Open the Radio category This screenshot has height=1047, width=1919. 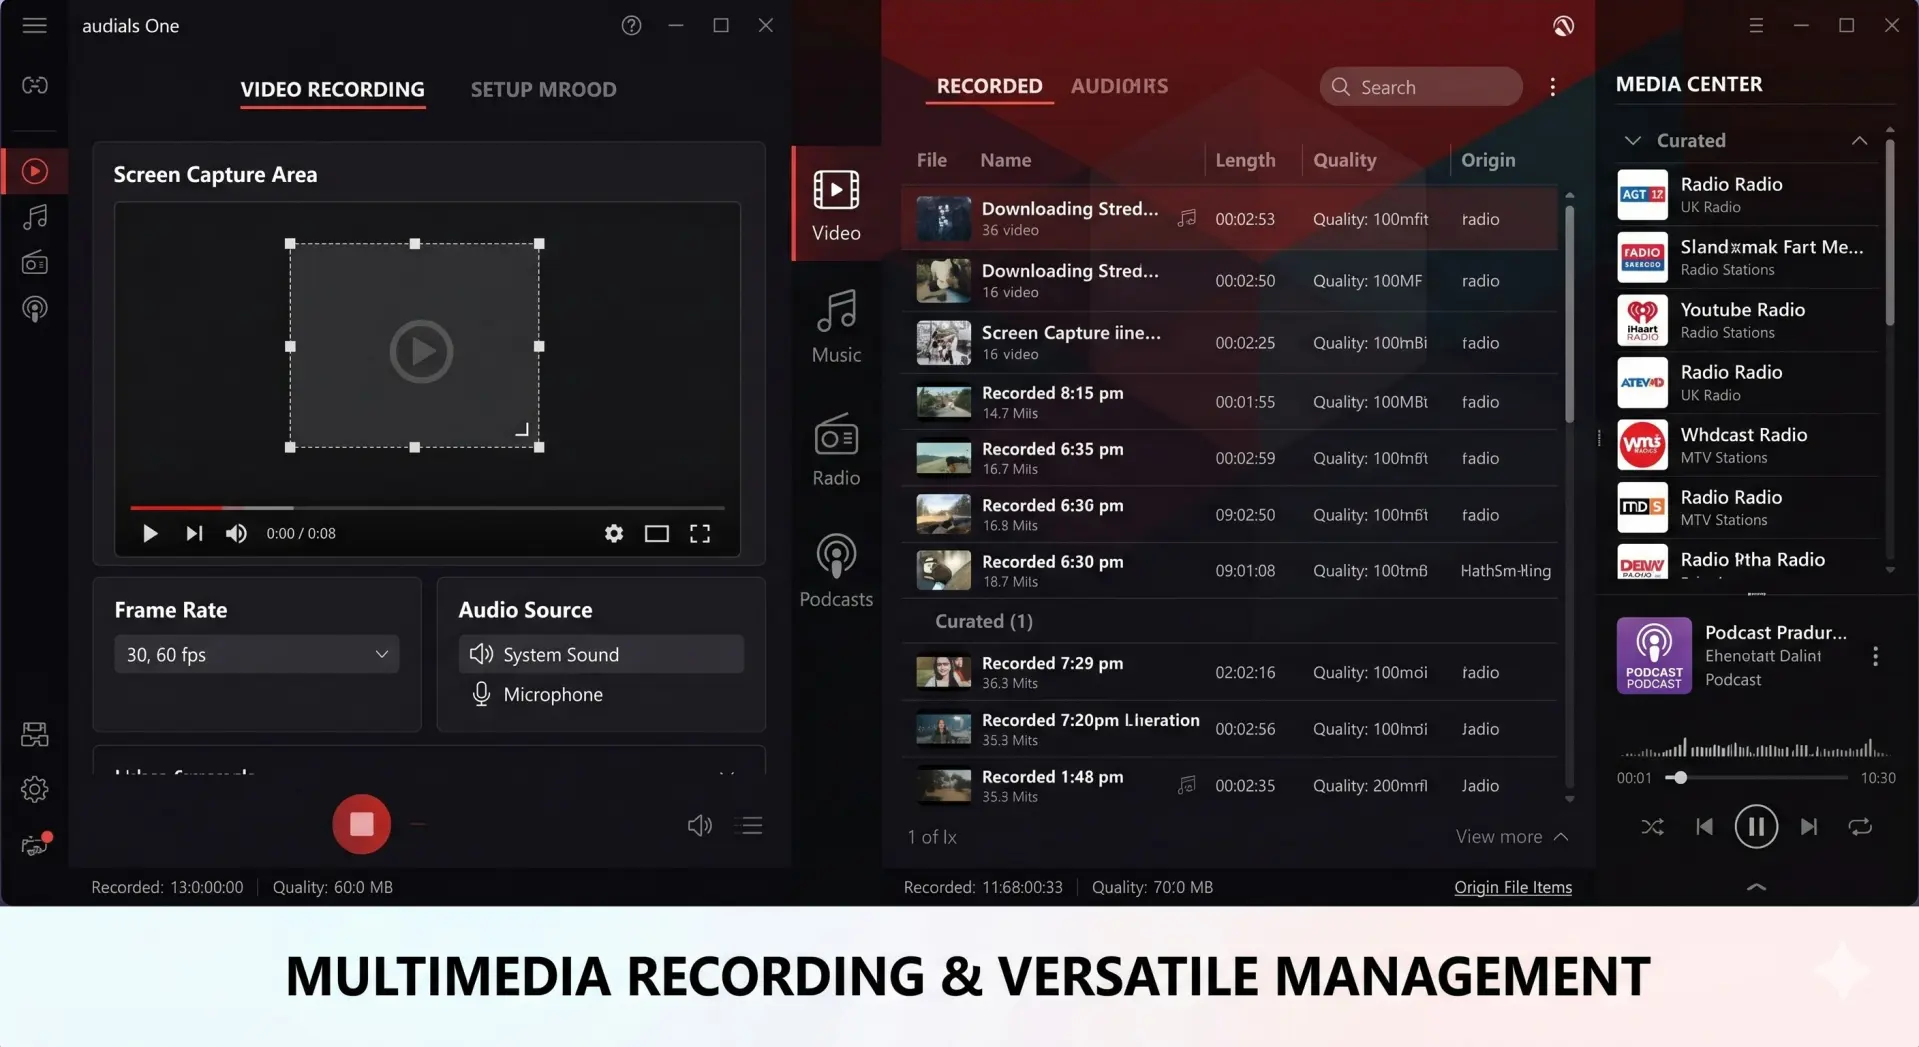tap(836, 450)
